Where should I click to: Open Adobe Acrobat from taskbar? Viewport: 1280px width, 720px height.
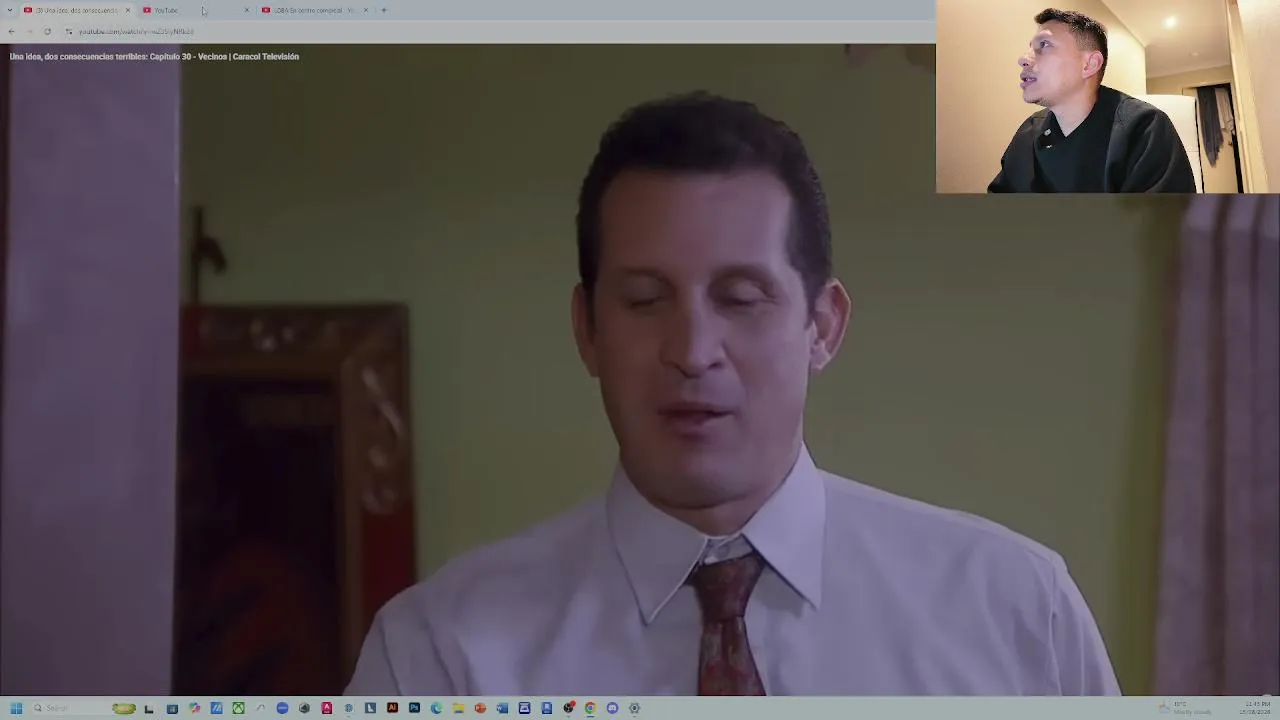point(326,708)
